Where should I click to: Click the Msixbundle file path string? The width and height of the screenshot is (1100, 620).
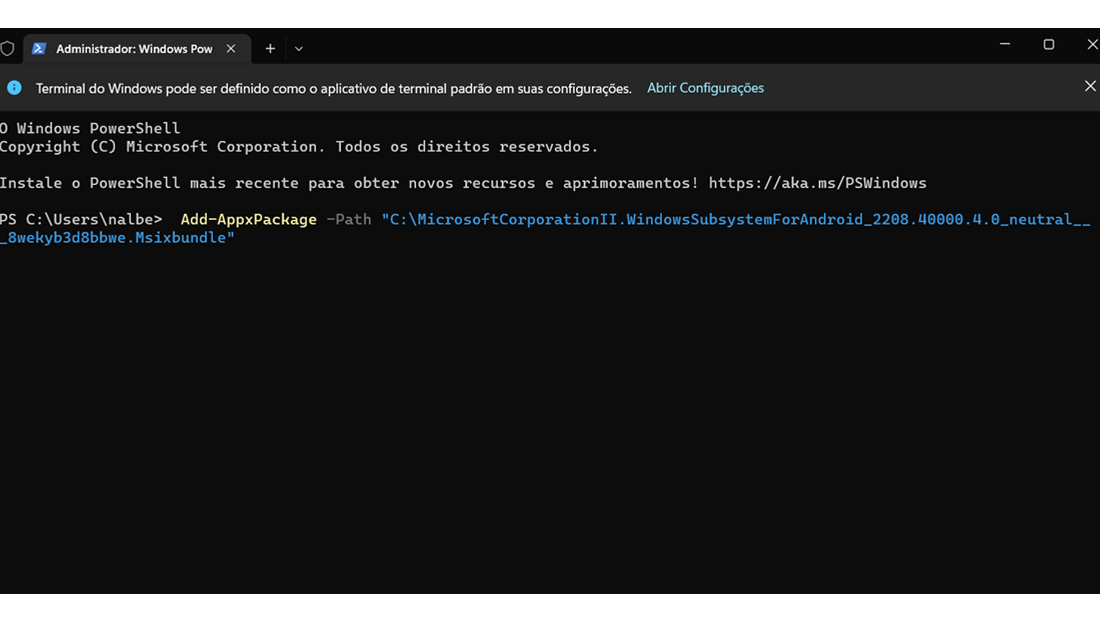coord(545,229)
